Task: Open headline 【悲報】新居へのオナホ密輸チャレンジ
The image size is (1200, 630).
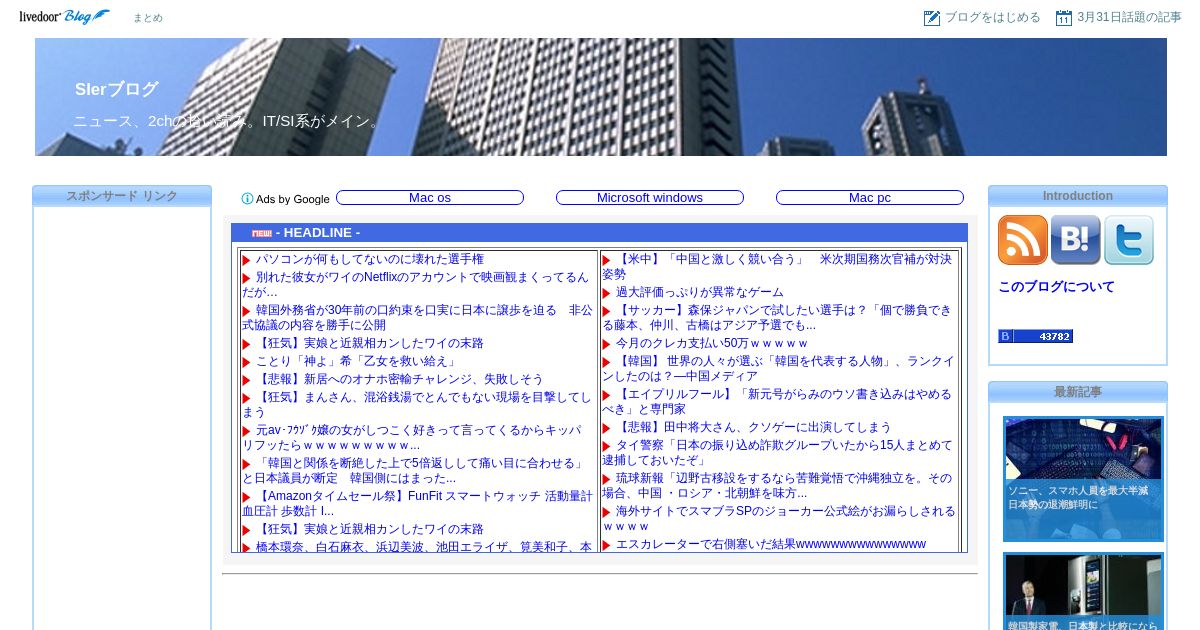Action: tap(400, 379)
